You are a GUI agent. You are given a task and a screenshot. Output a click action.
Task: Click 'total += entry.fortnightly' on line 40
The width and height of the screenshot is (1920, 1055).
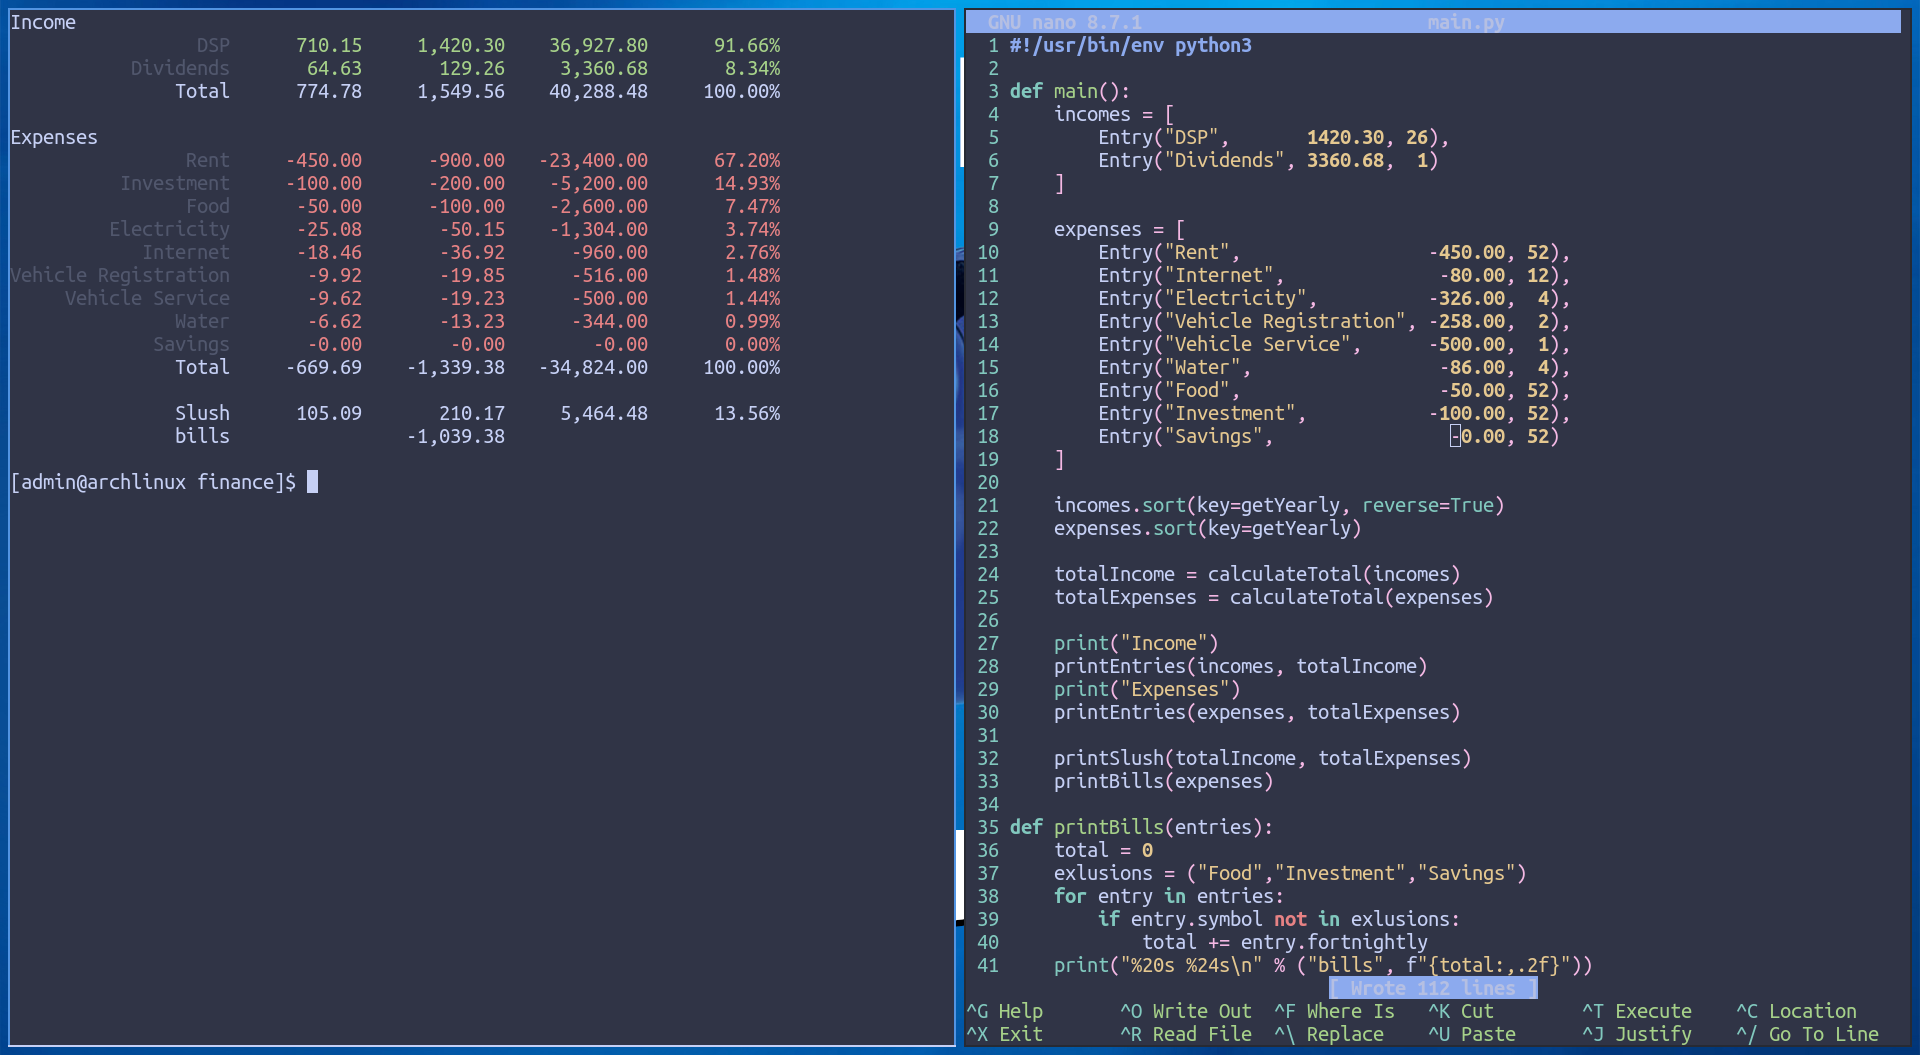point(1285,942)
